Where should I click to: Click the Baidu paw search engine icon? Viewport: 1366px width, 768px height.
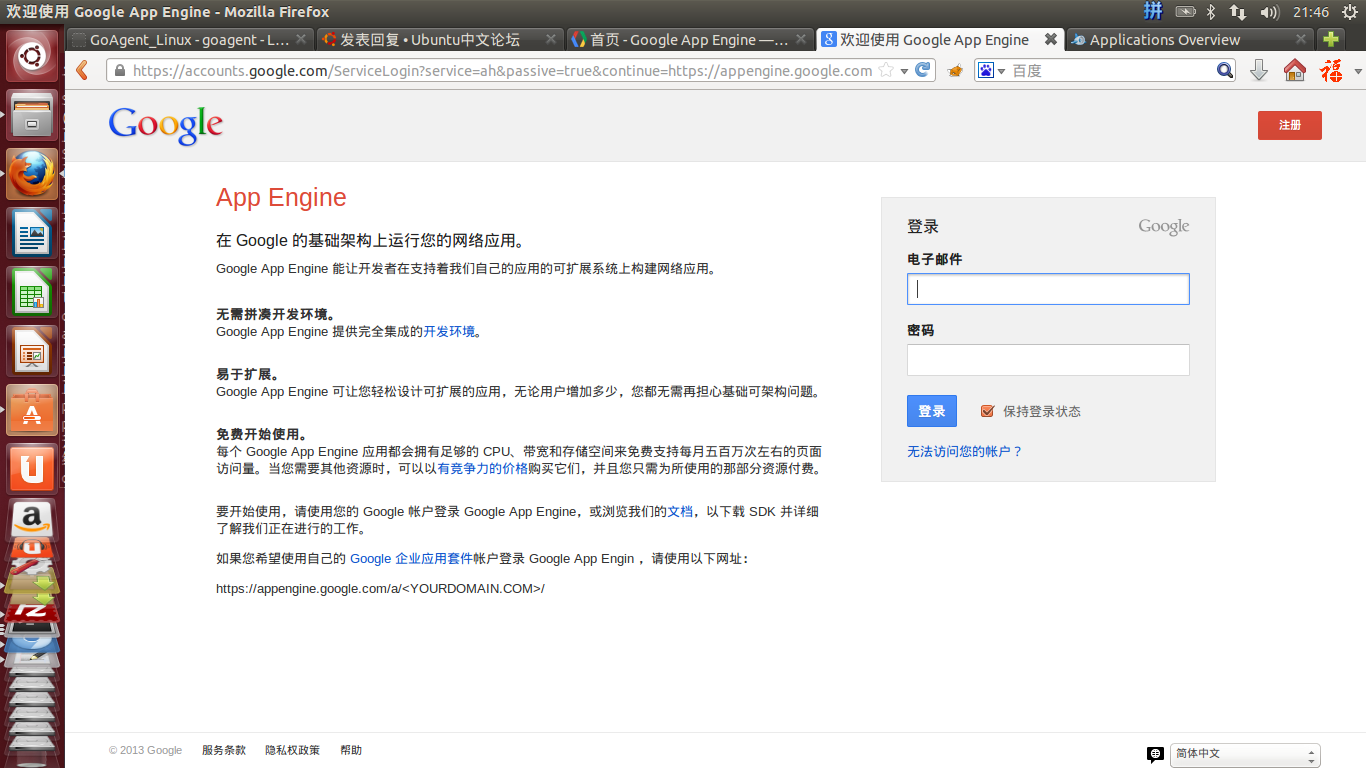[x=986, y=71]
